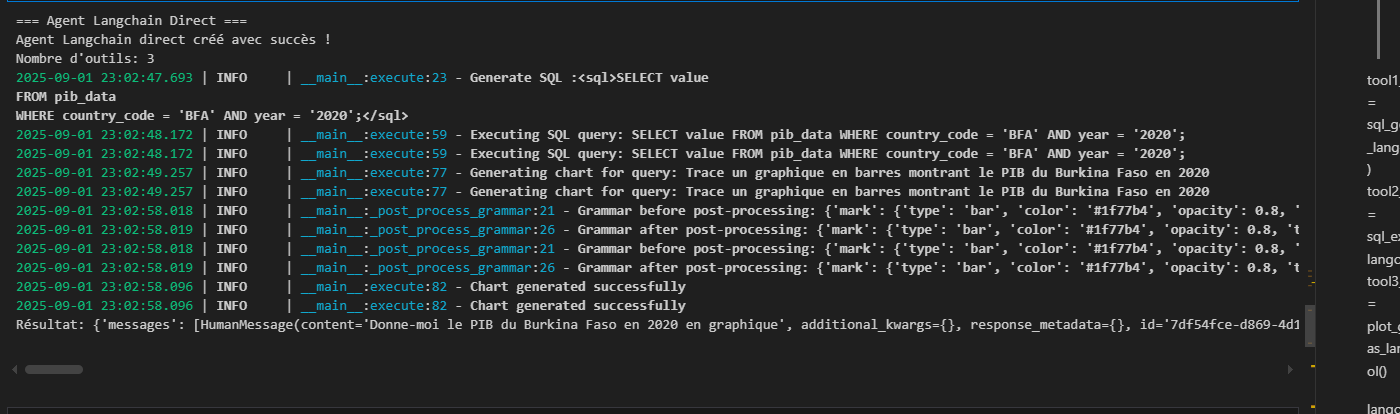
Task: Click the output's vertical scrollbar thumb
Action: click(1309, 324)
